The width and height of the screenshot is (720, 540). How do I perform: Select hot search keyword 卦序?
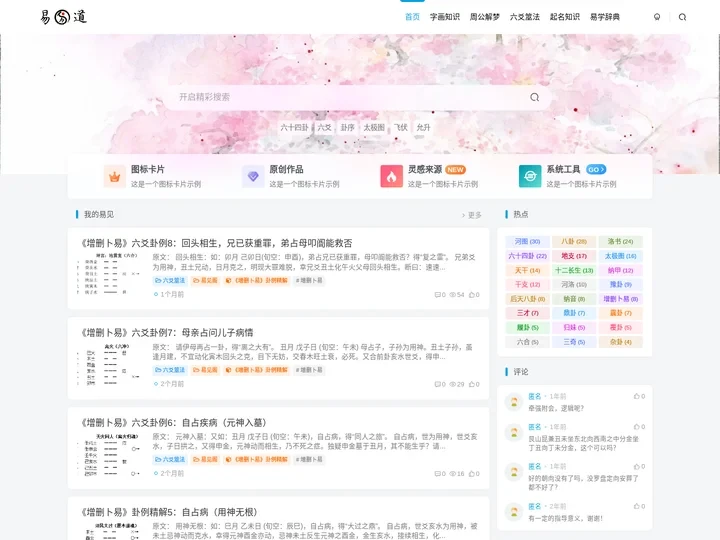click(348, 128)
